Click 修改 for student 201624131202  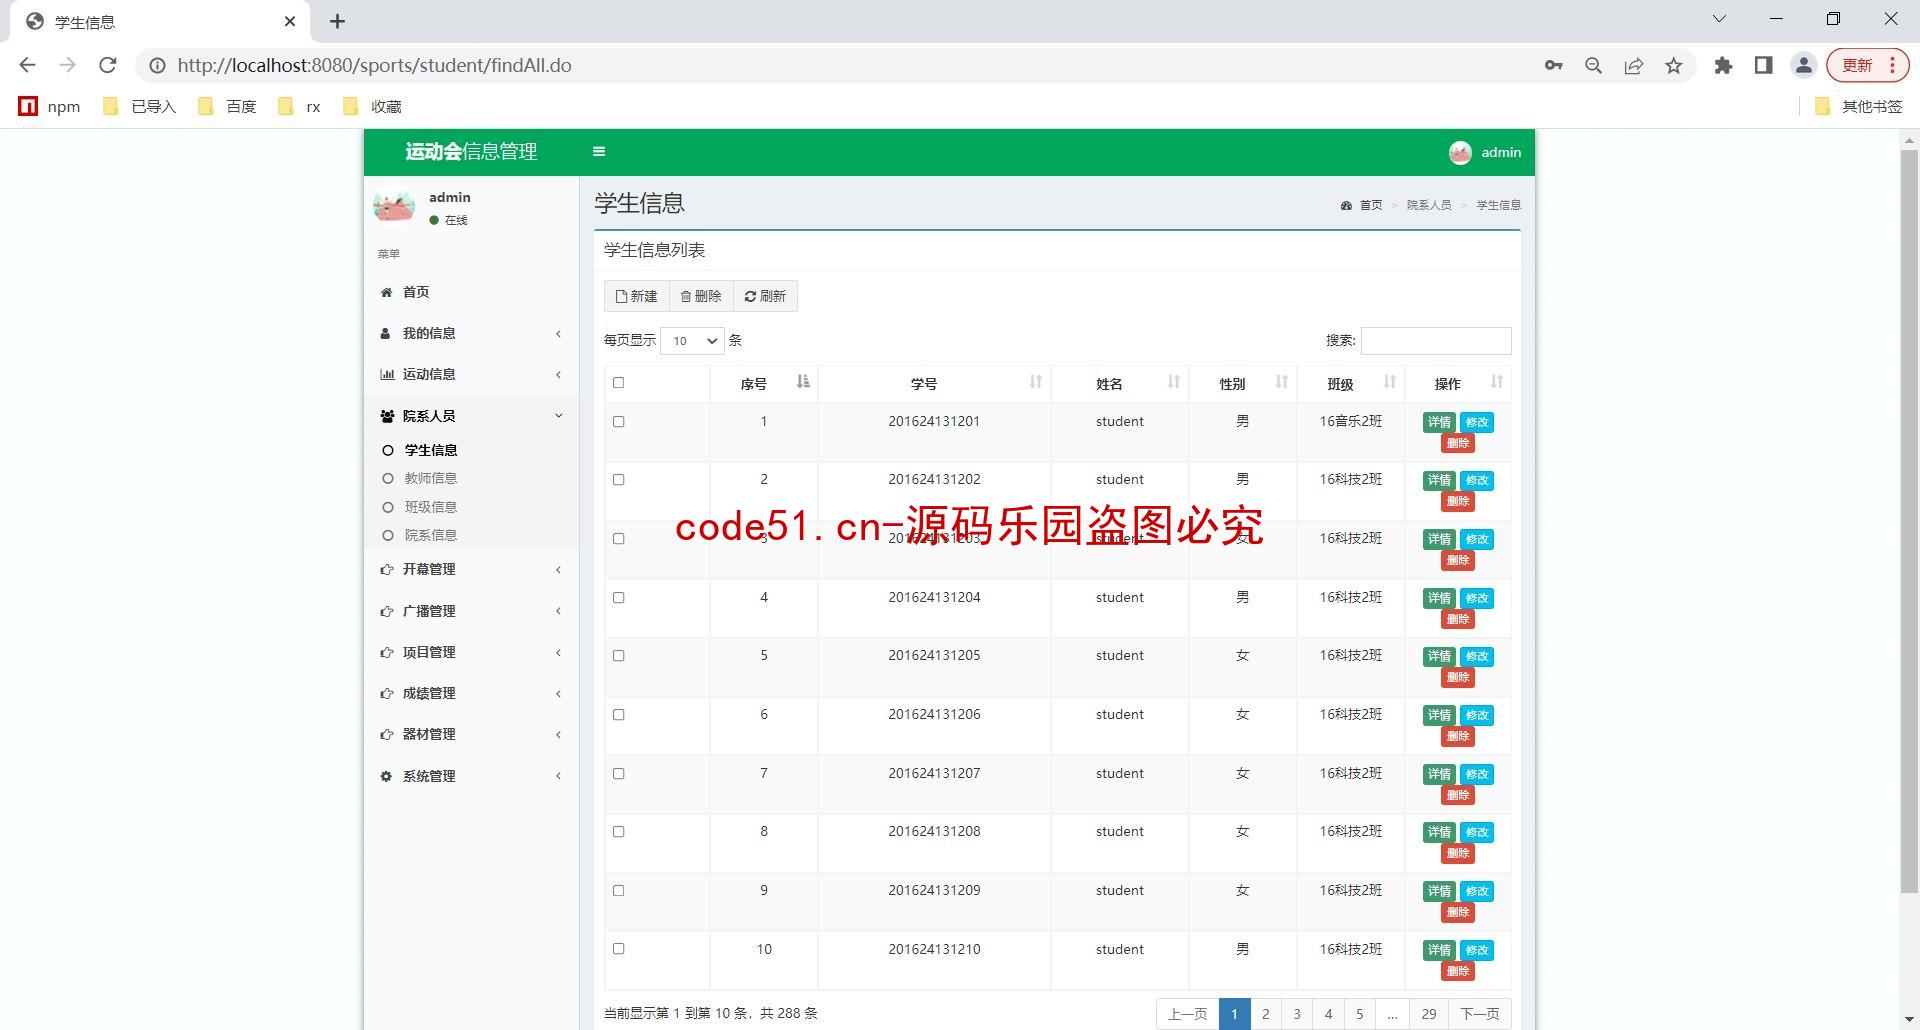point(1477,480)
